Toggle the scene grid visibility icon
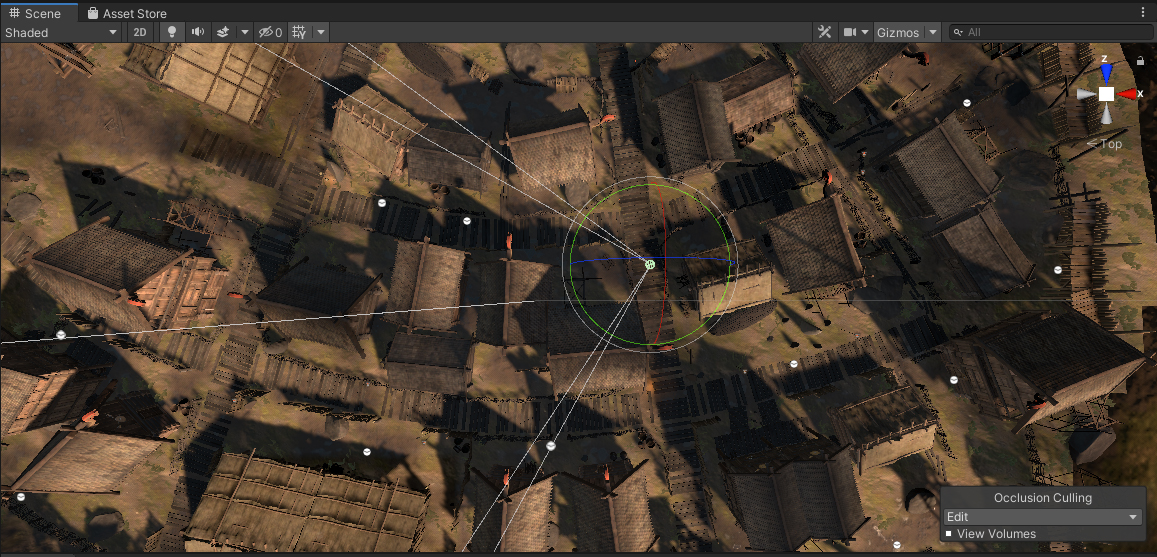The height and width of the screenshot is (557, 1157). click(x=299, y=32)
